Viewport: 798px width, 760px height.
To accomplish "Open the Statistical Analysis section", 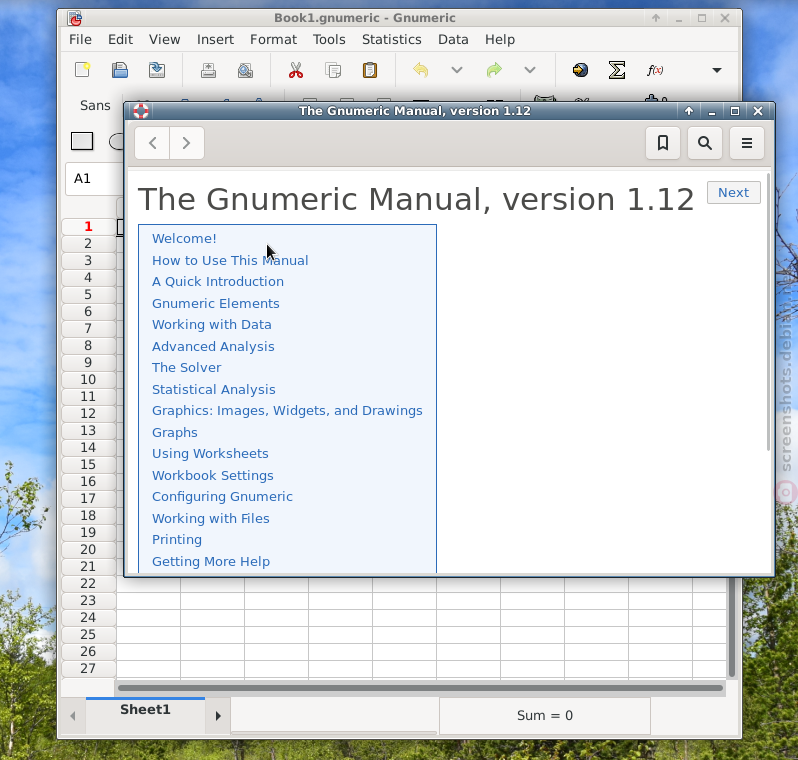I will (x=214, y=389).
